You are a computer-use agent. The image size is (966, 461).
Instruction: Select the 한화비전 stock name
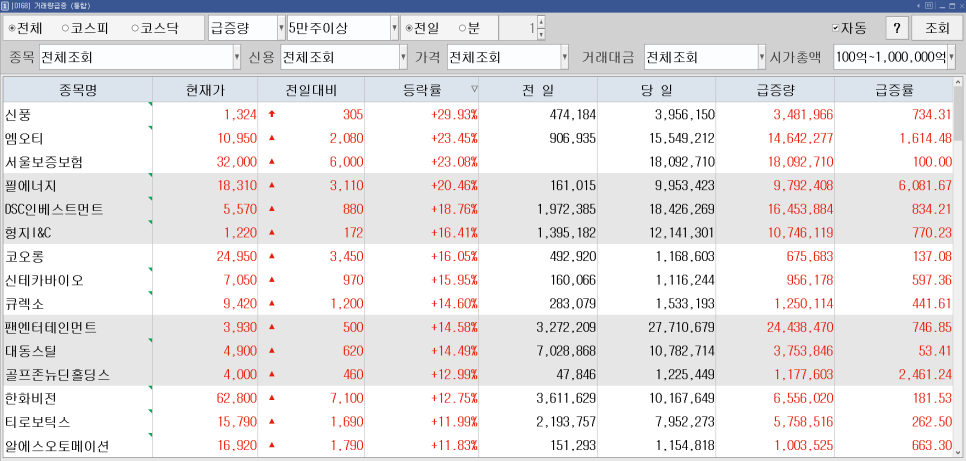31,398
